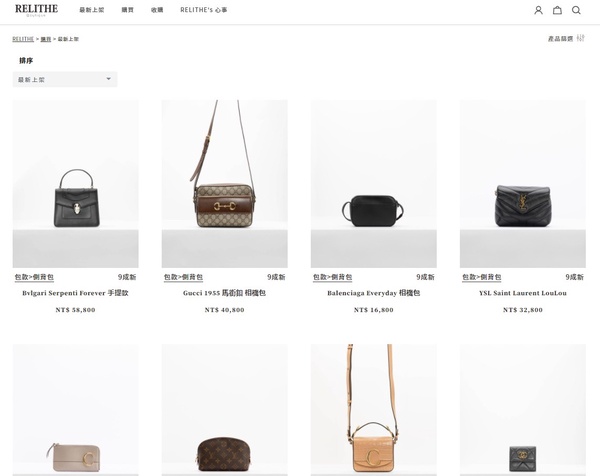Click the 9成新 label on YSL card
Screen dimensions: 600x476
point(575,277)
